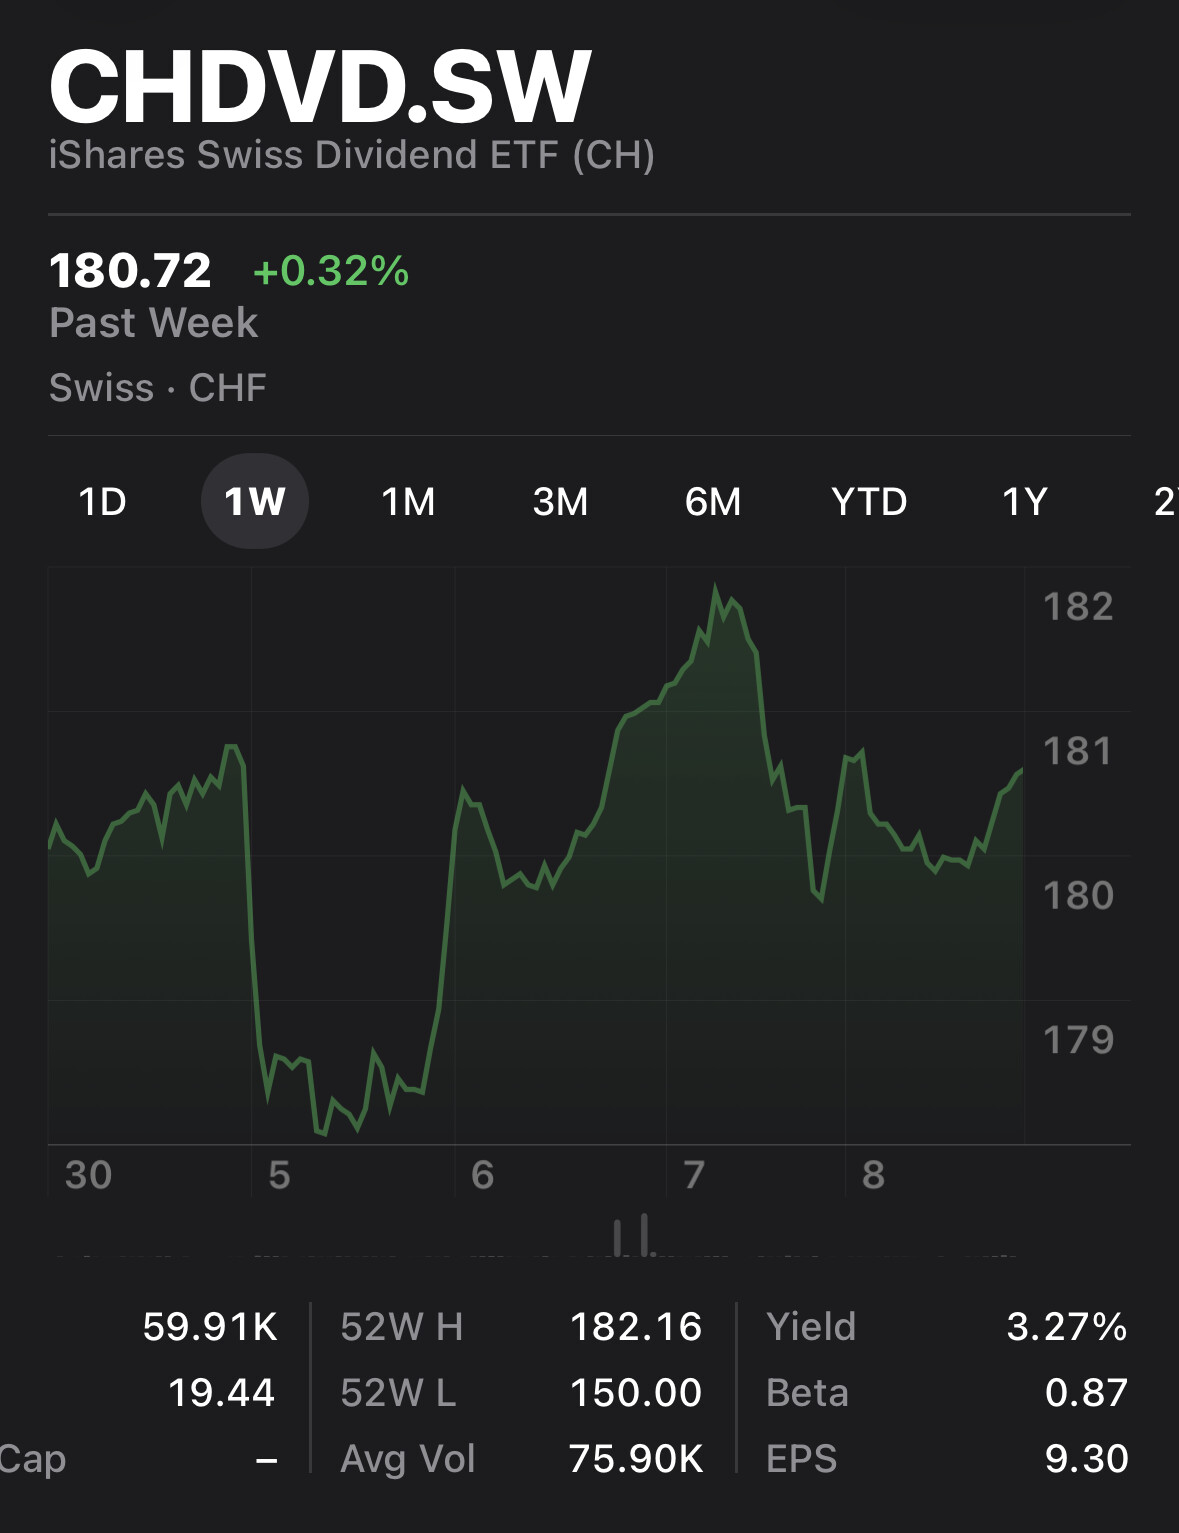
Task: Tap the Yield value 3.27%
Action: 1066,1327
